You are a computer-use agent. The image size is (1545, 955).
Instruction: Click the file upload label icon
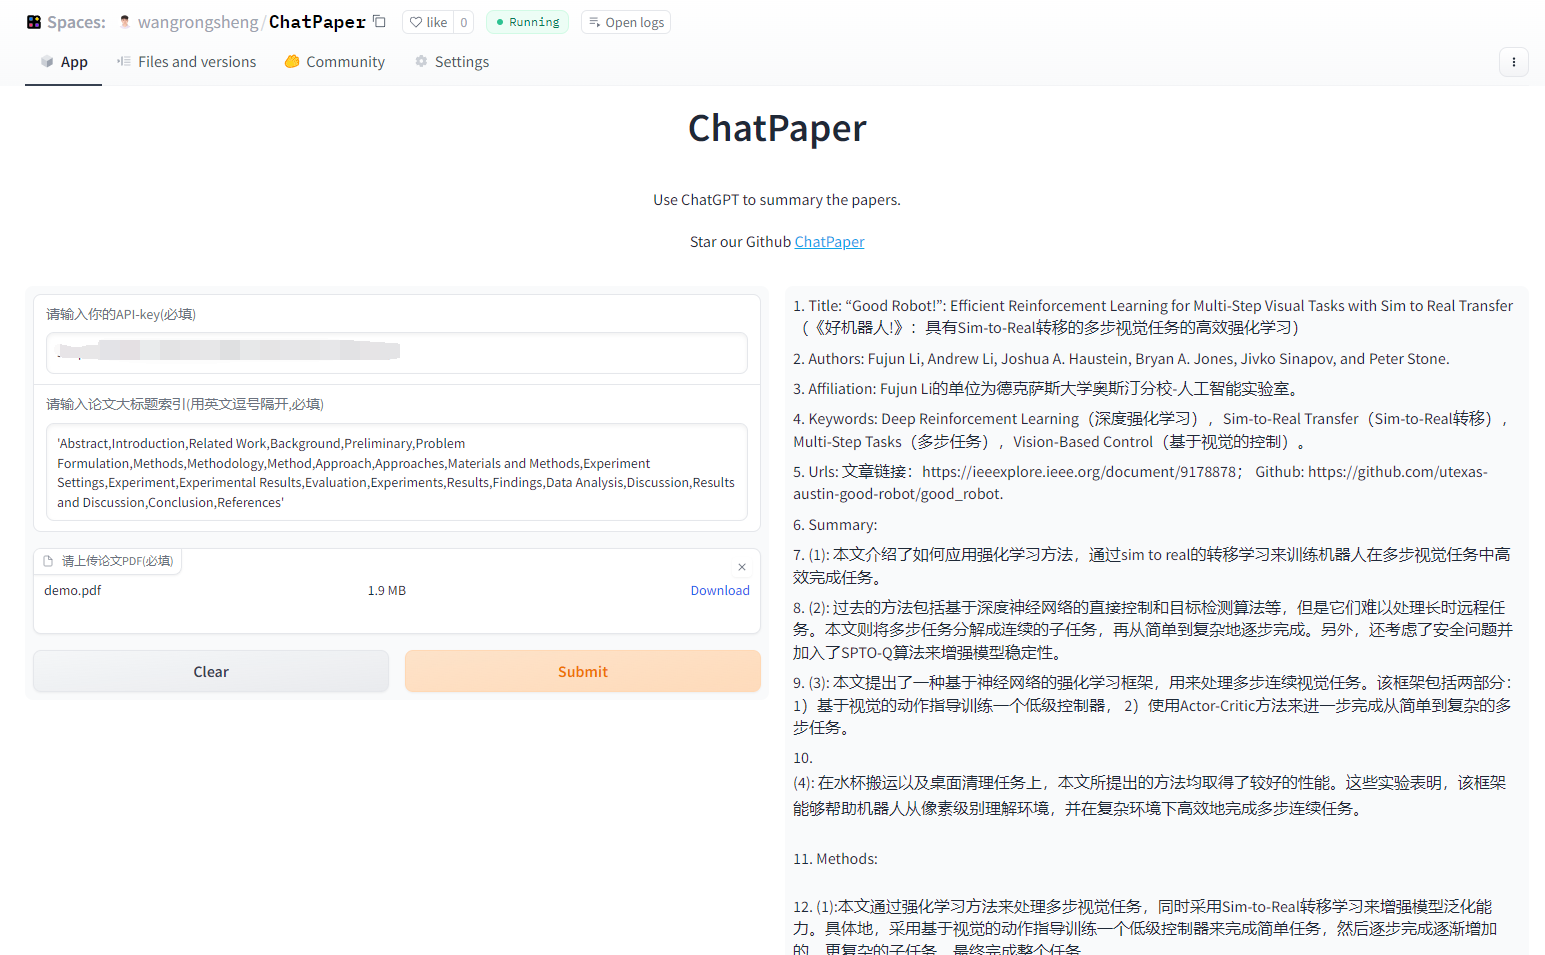click(x=48, y=561)
